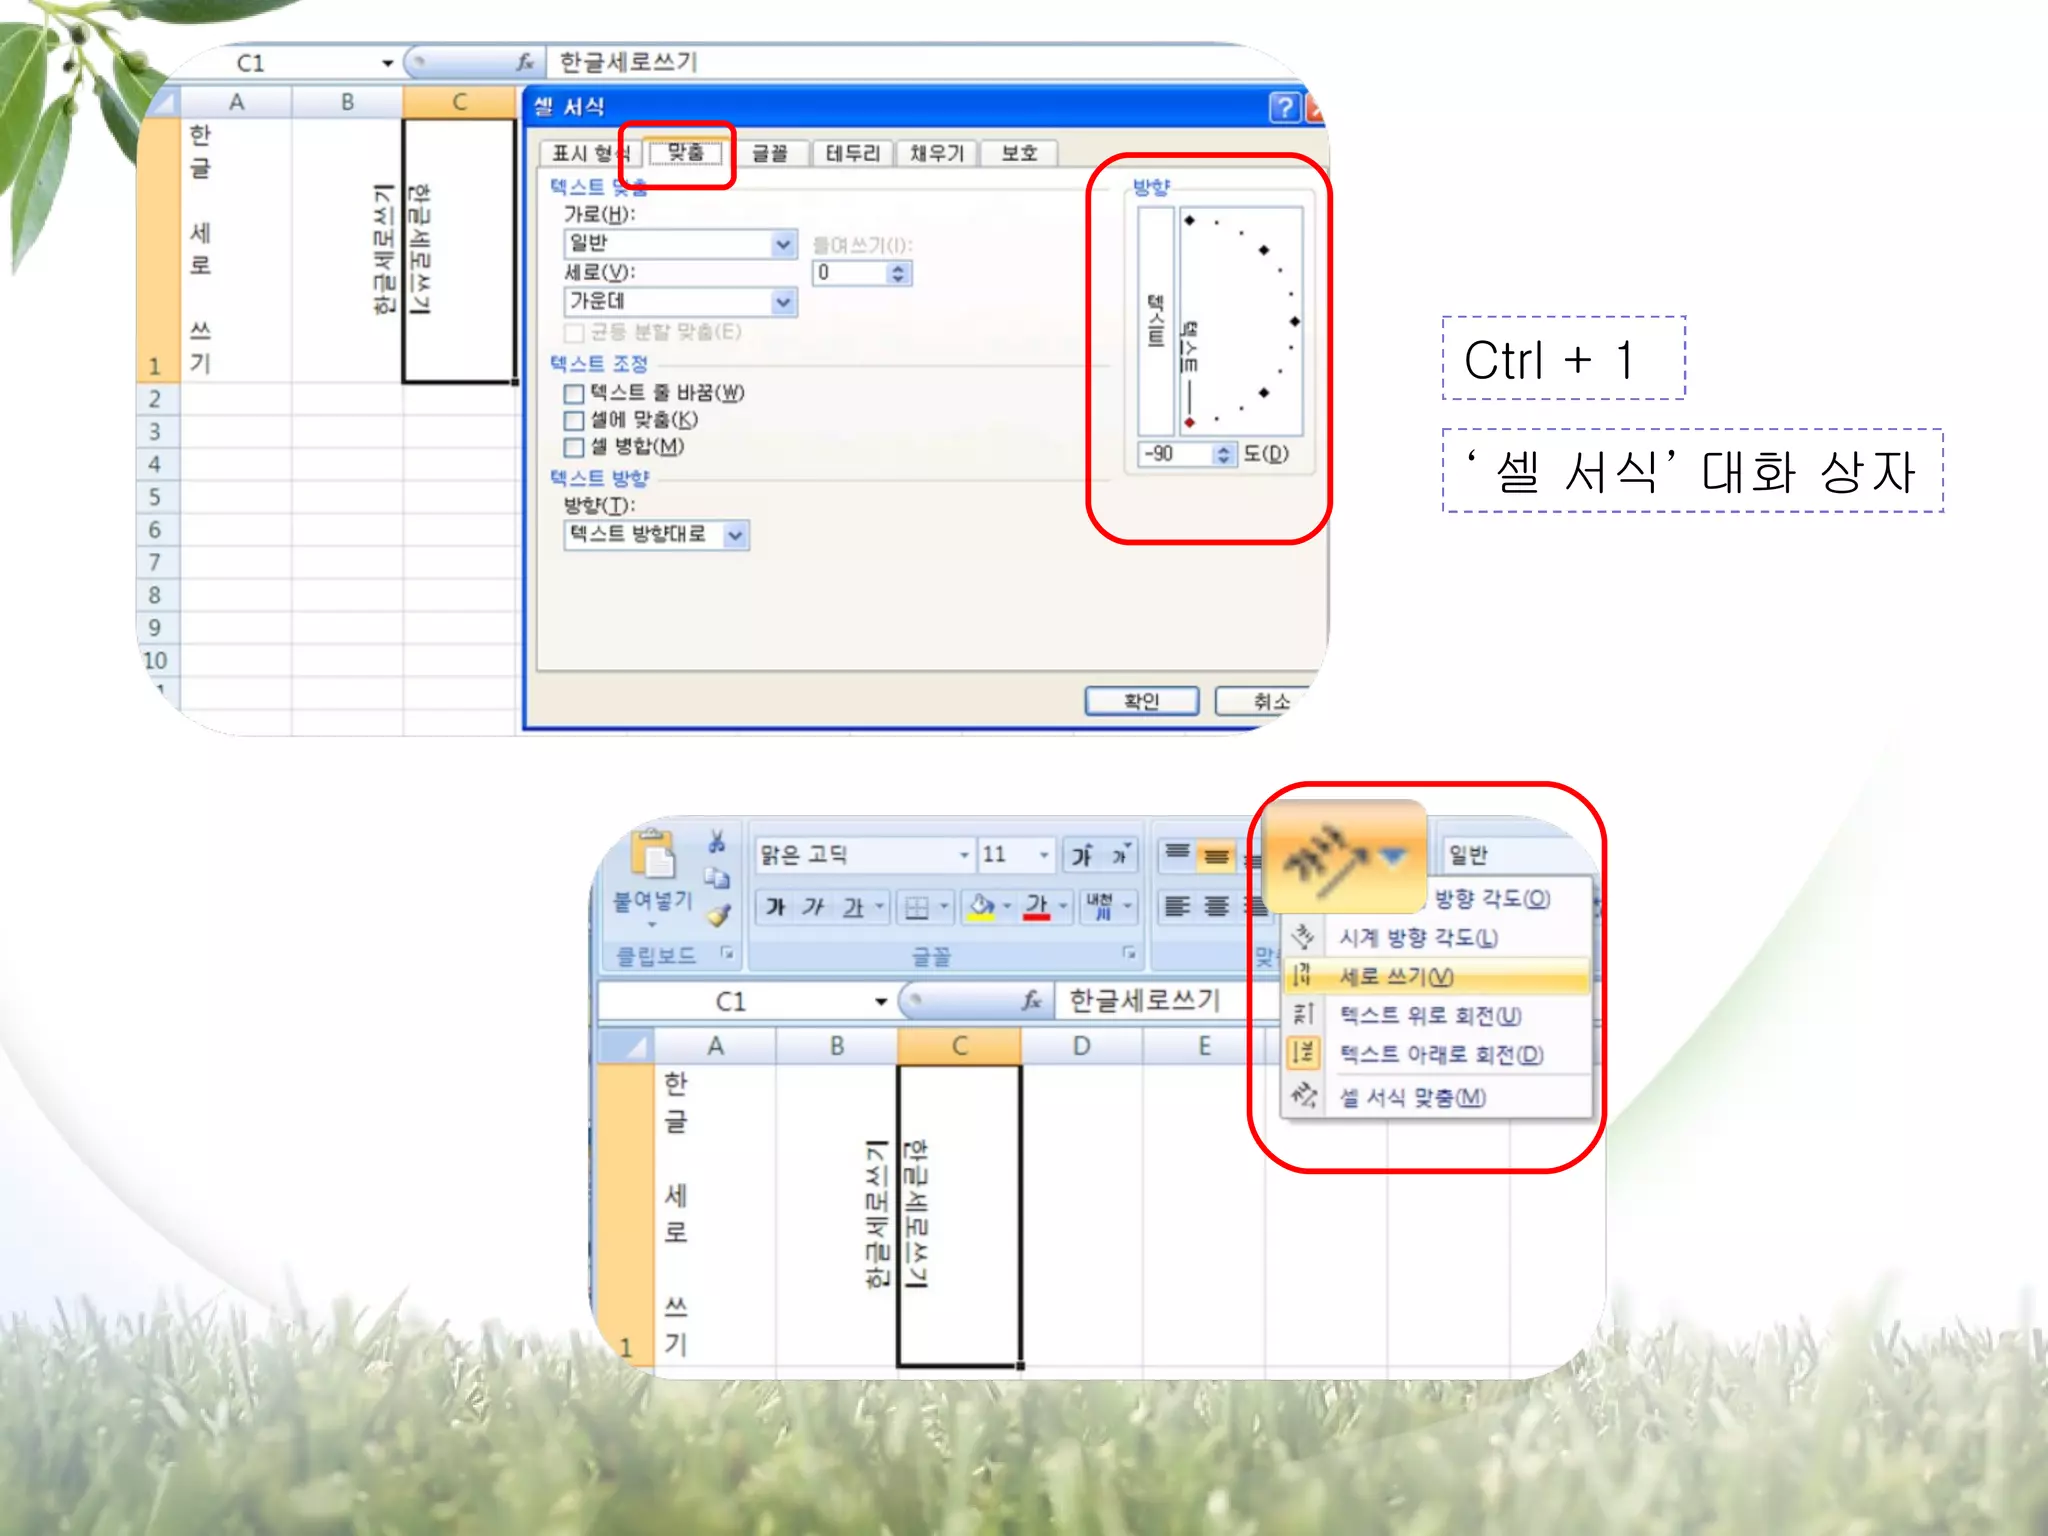Open the 가로 horizontal alignment dropdown
2048x1536 pixels.
(x=783, y=243)
